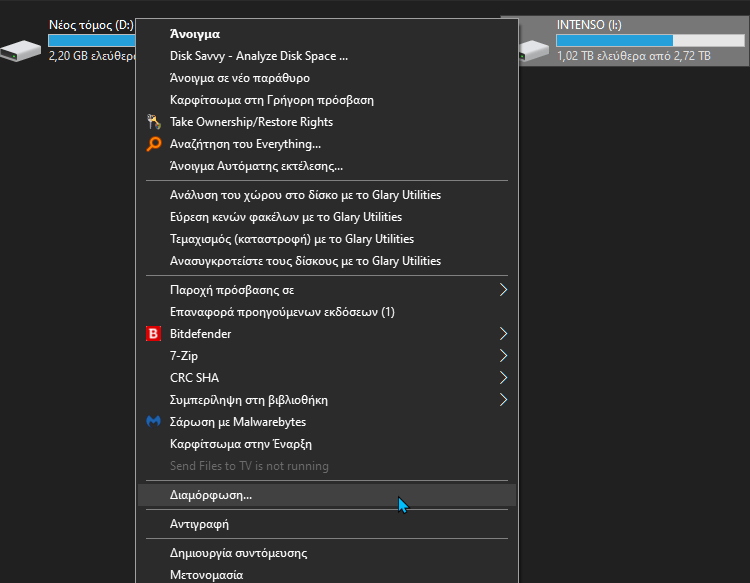This screenshot has height=583, width=750.
Task: Select Εύρεση κενών φακέλων με το Glary Utilities
Action: click(x=327, y=217)
